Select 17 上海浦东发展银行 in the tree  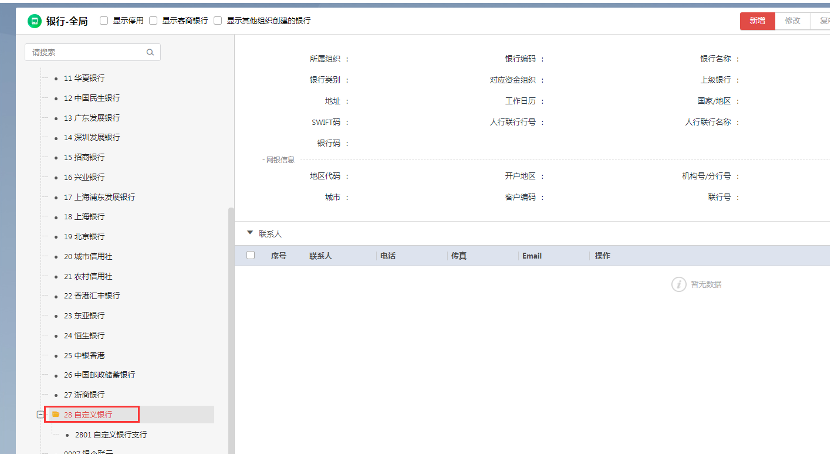point(100,197)
